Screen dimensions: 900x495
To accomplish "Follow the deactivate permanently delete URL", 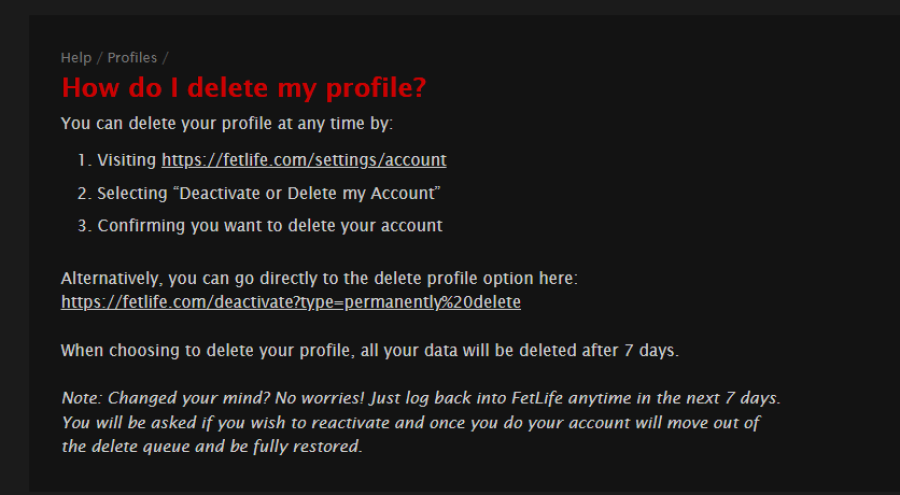I will (x=290, y=301).
